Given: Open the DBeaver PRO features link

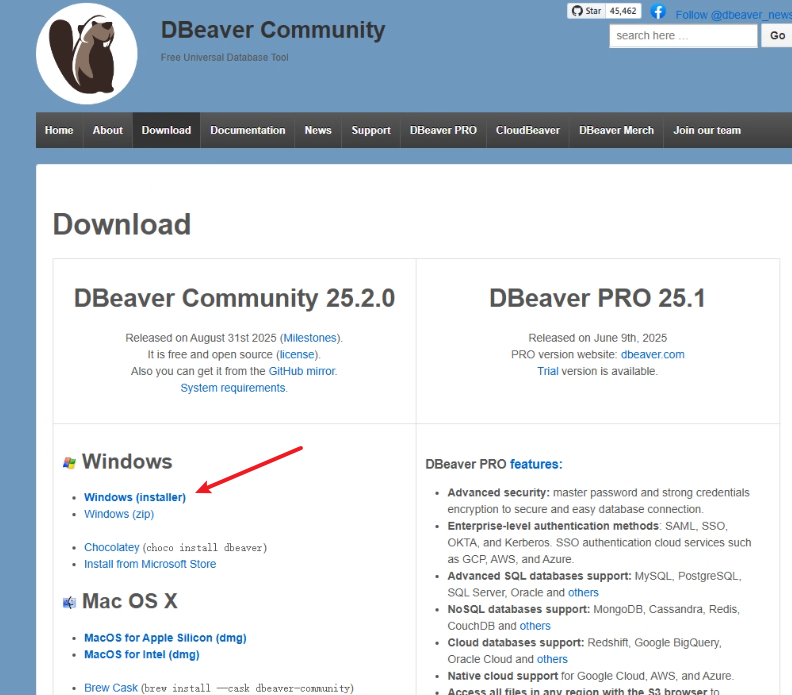Looking at the screenshot, I should (536, 464).
